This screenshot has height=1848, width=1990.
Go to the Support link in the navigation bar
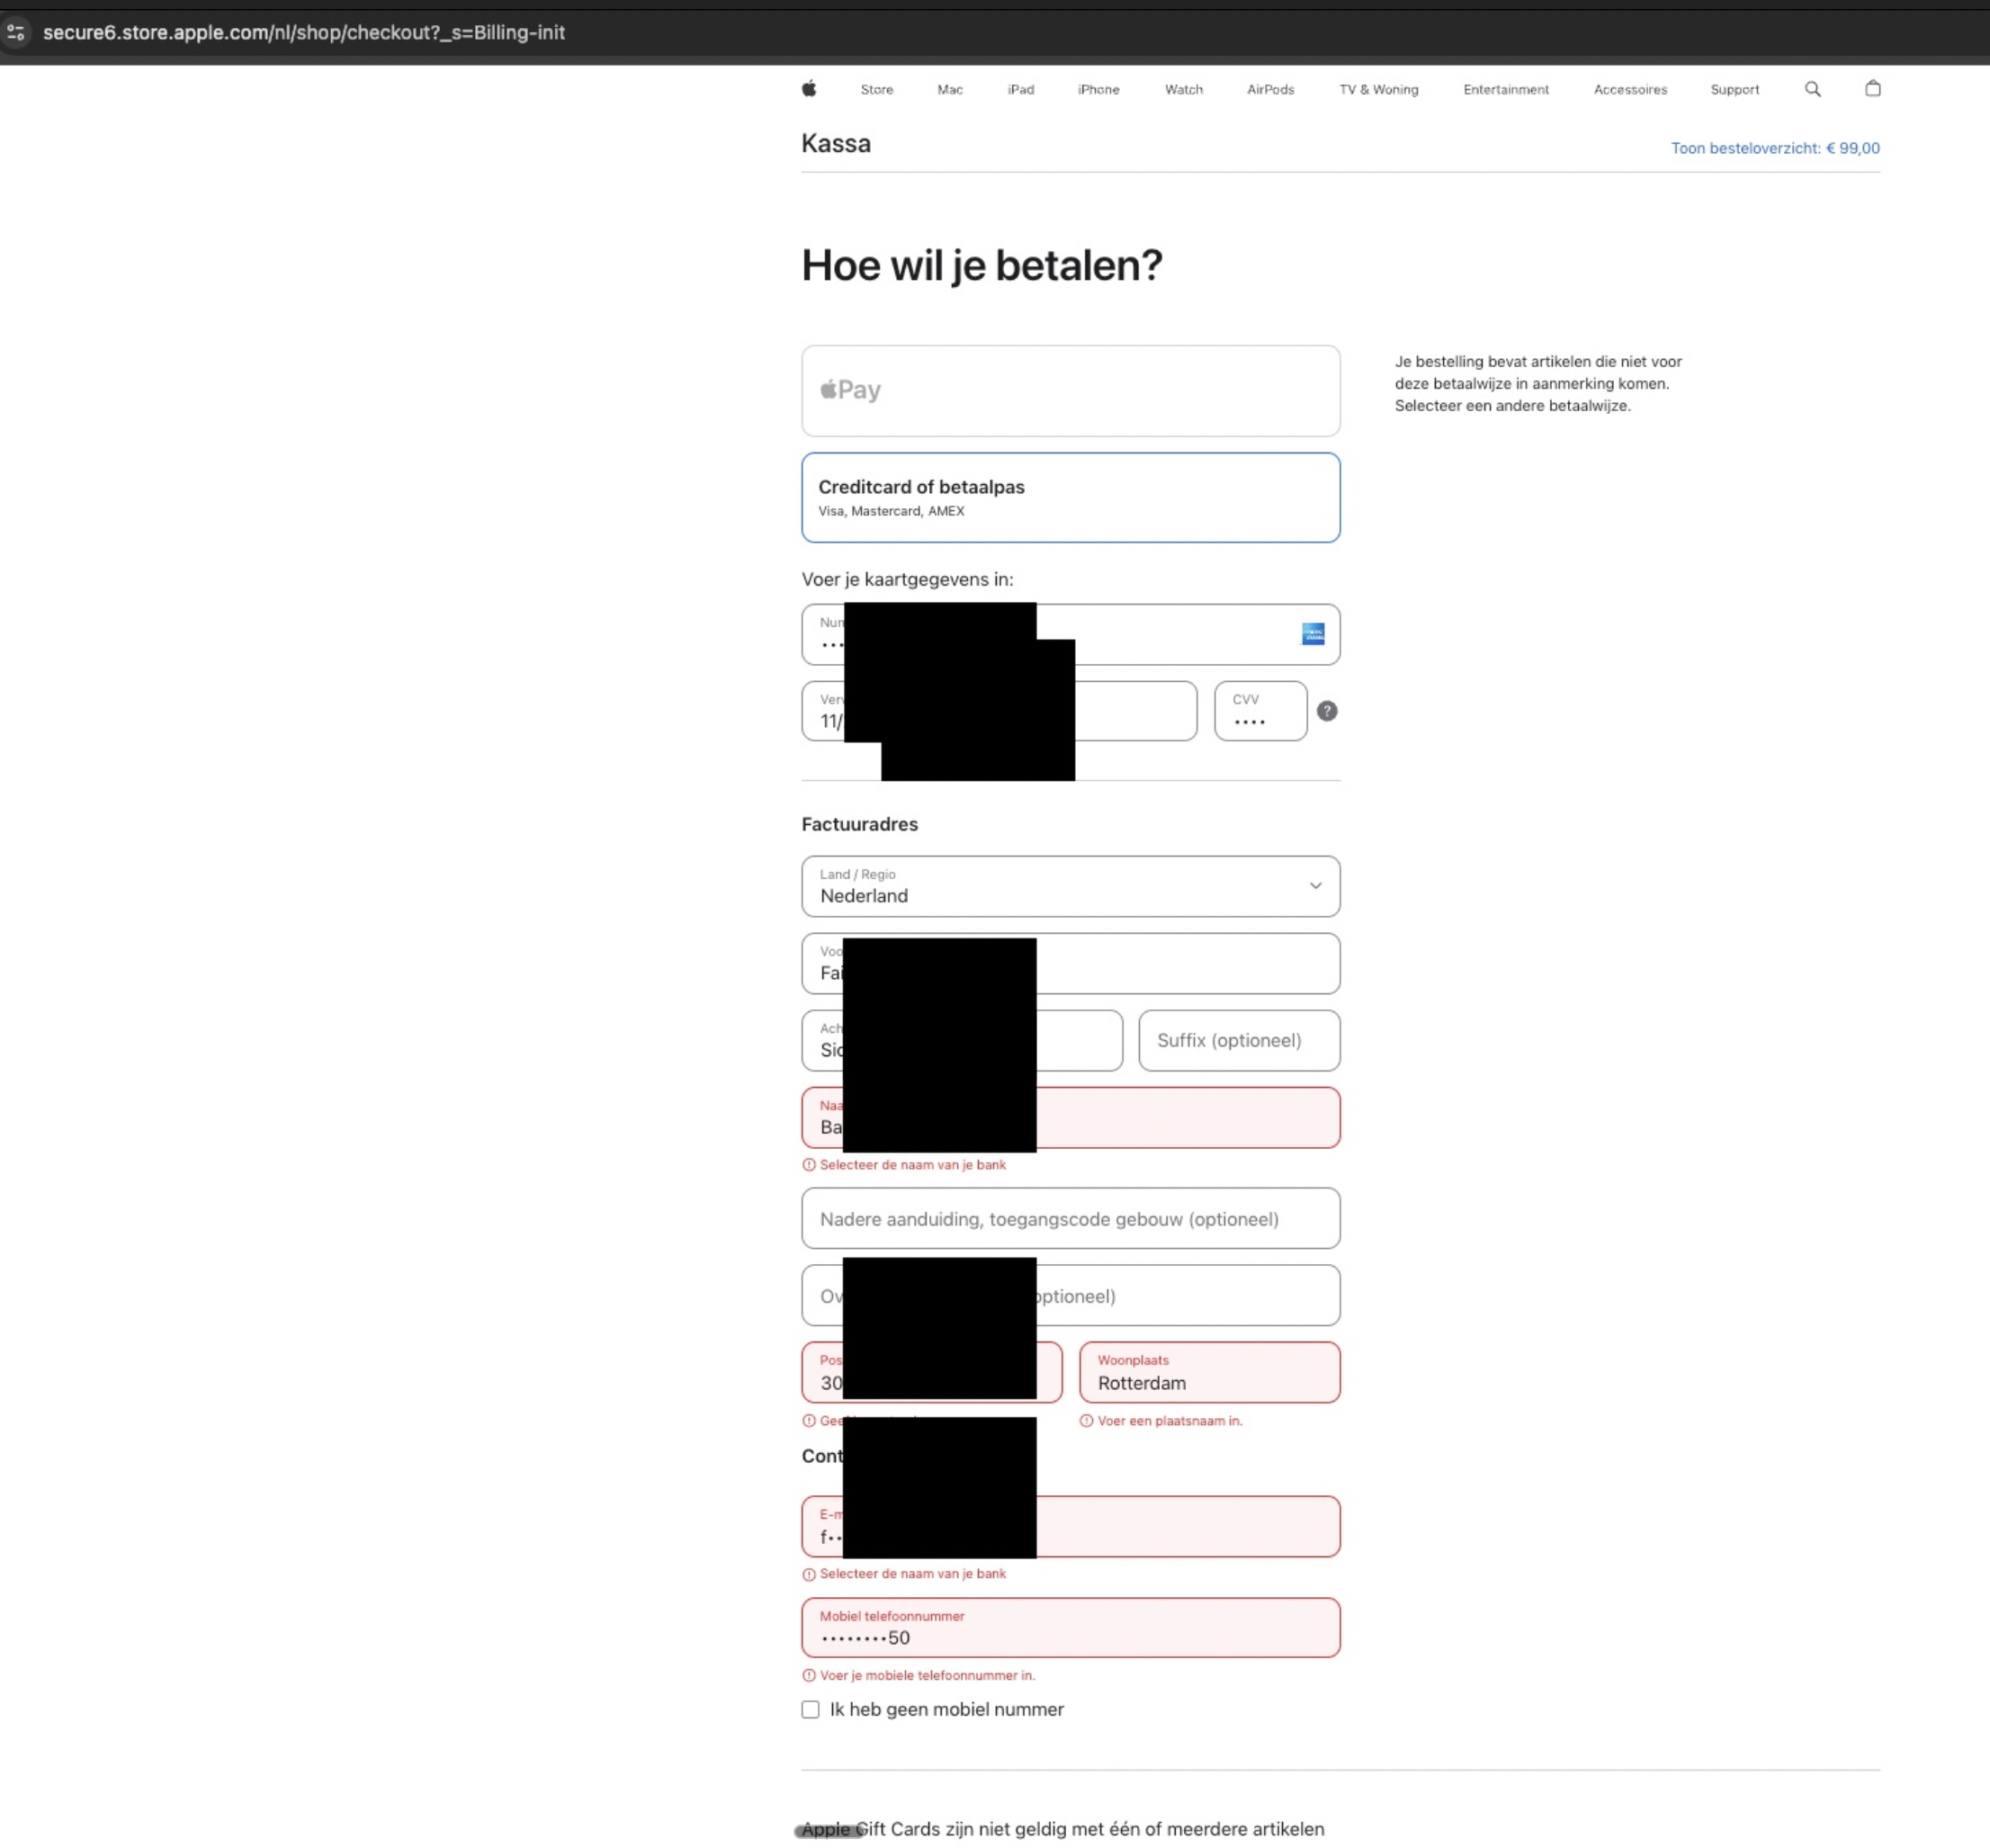tap(1734, 89)
